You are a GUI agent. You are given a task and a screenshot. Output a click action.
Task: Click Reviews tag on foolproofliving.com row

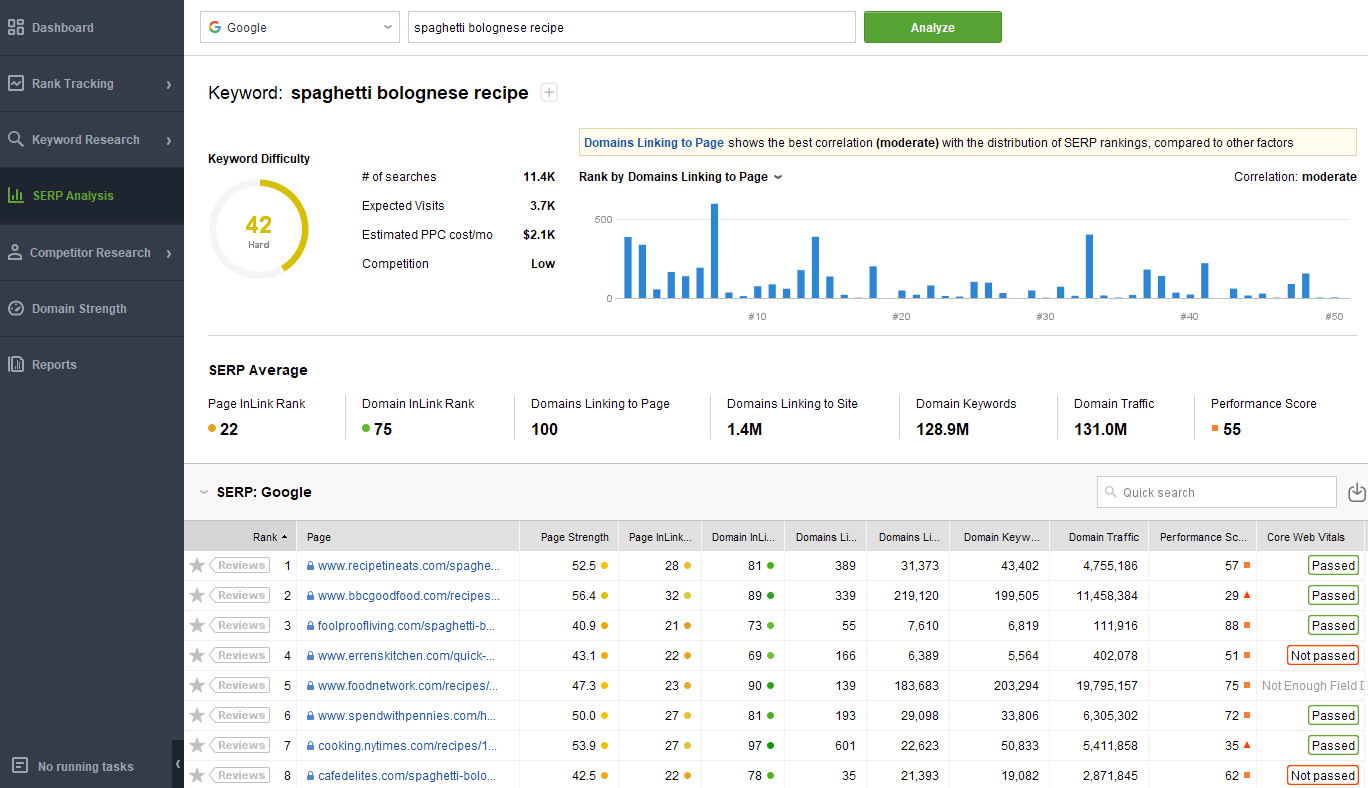pyautogui.click(x=241, y=626)
